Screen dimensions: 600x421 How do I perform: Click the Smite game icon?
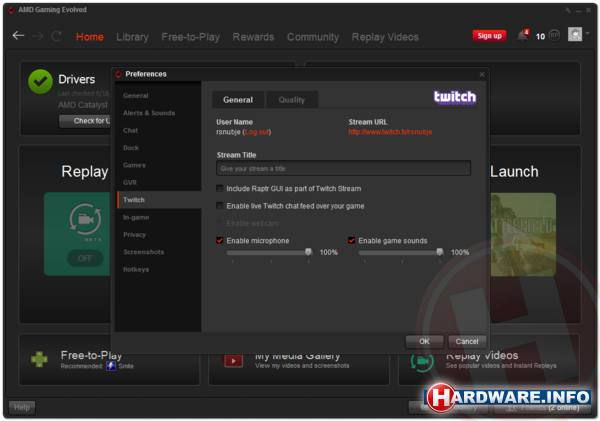[111, 366]
